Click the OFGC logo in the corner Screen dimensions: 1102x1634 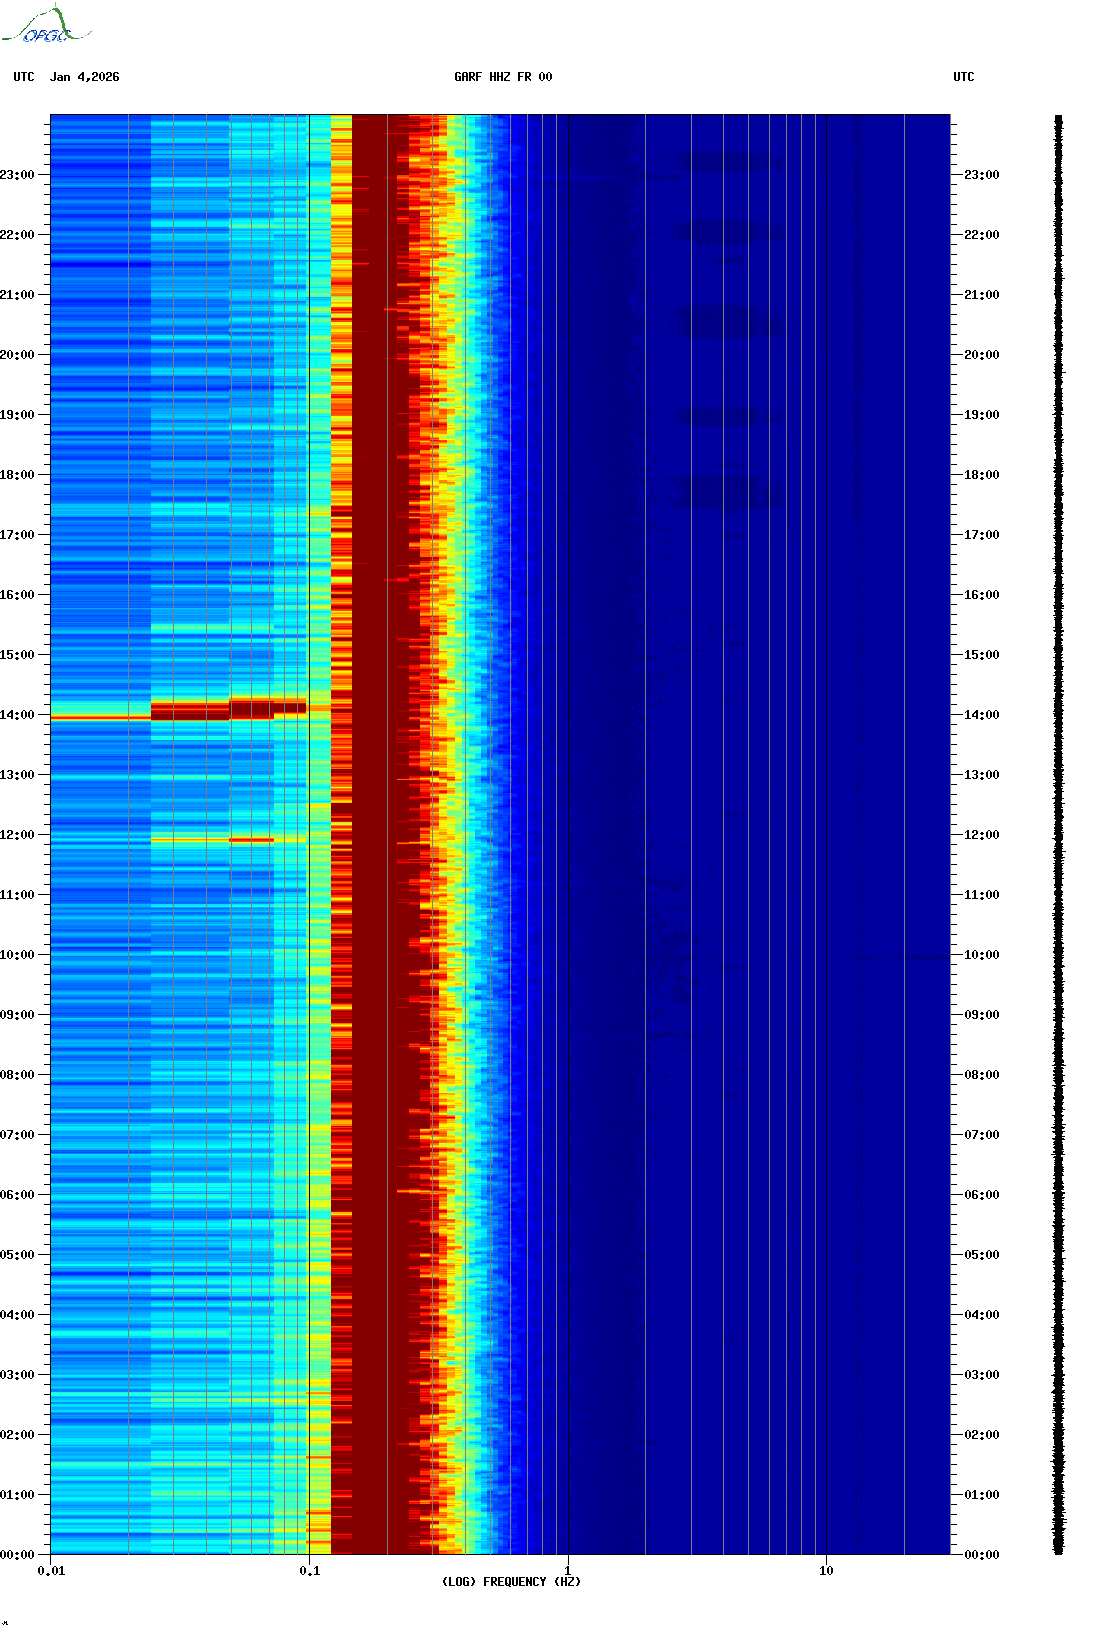[46, 26]
